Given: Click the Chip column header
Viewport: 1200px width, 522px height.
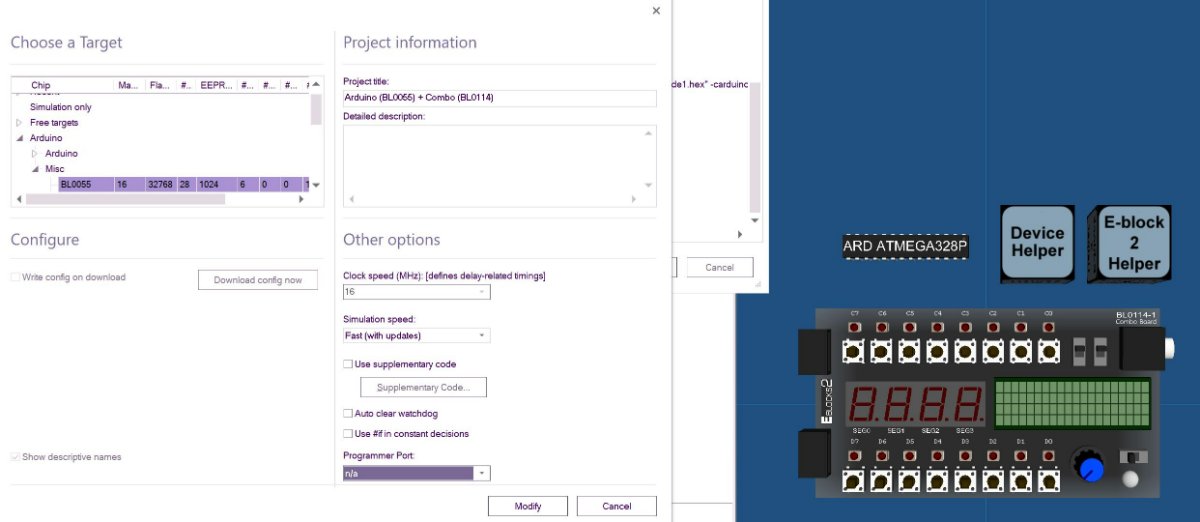Looking at the screenshot, I should [x=41, y=86].
